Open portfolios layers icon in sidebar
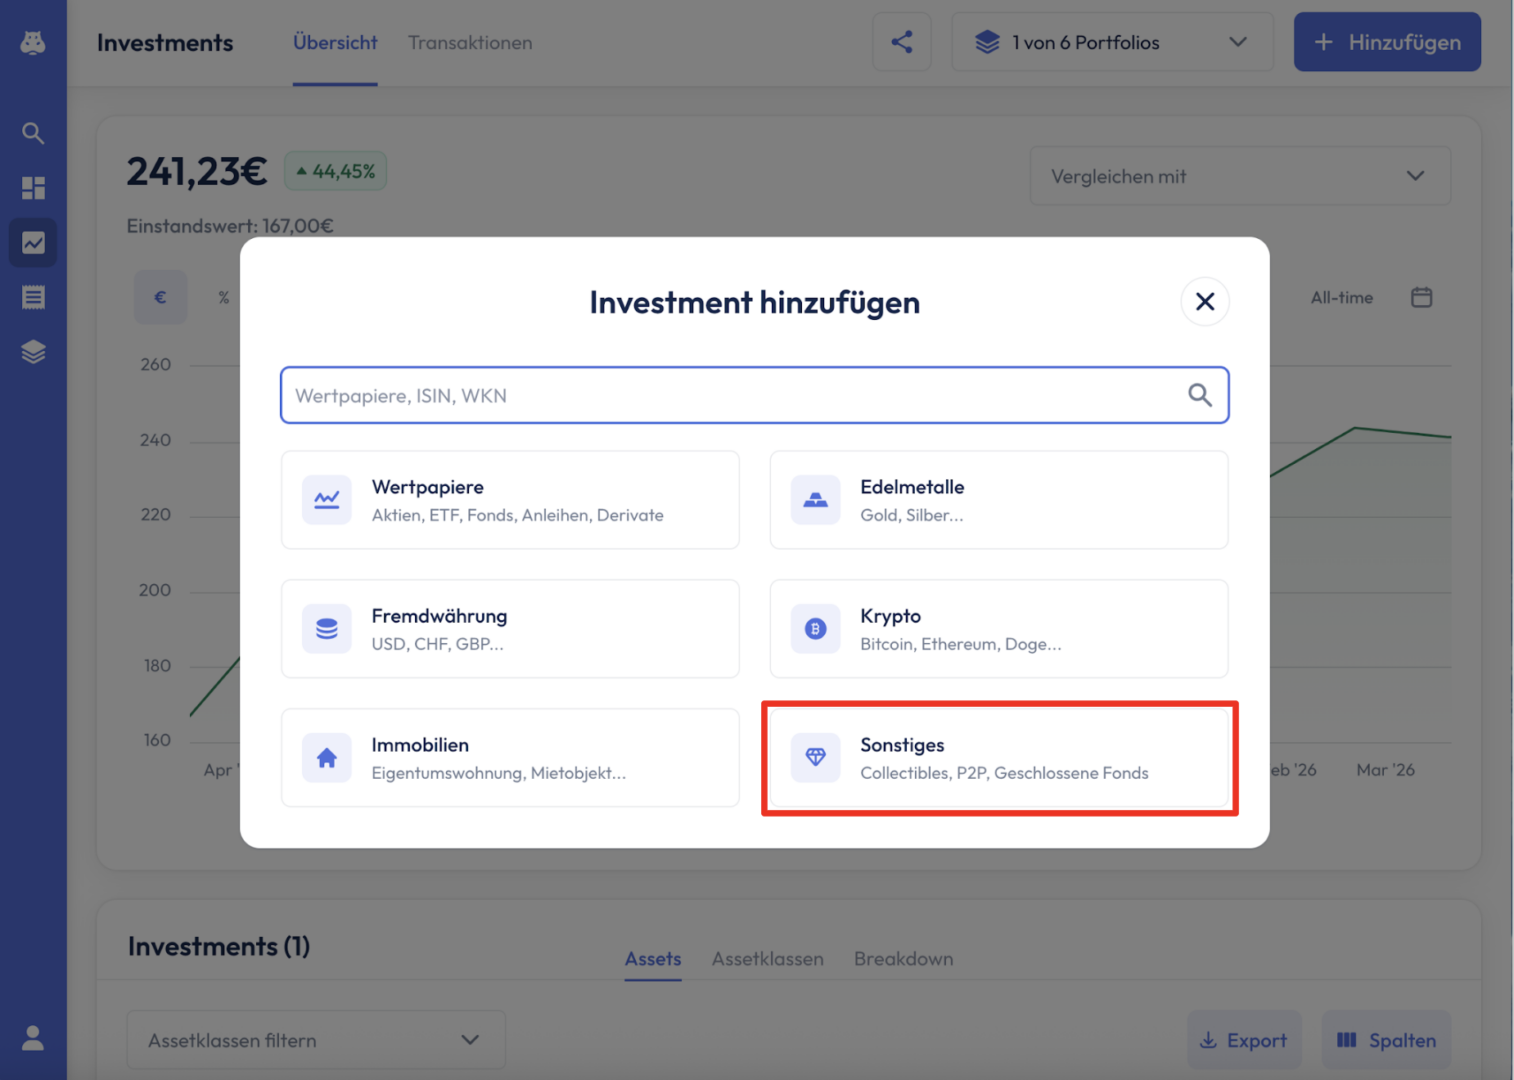 (33, 352)
